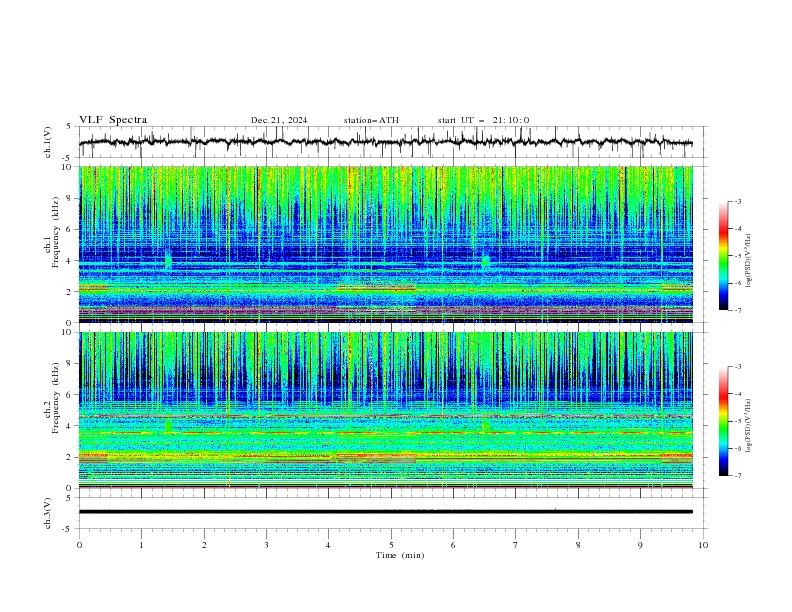The width and height of the screenshot is (792, 612).
Task: Click the "ch.1(V)" waveform axis label
Action: [x=48, y=142]
